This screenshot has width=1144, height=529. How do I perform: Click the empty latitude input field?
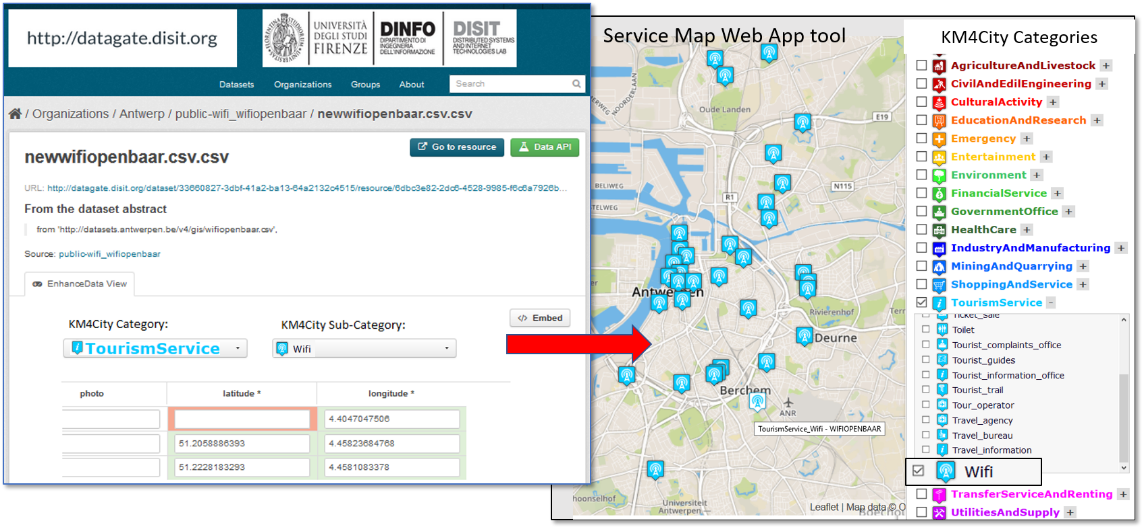tap(241, 419)
